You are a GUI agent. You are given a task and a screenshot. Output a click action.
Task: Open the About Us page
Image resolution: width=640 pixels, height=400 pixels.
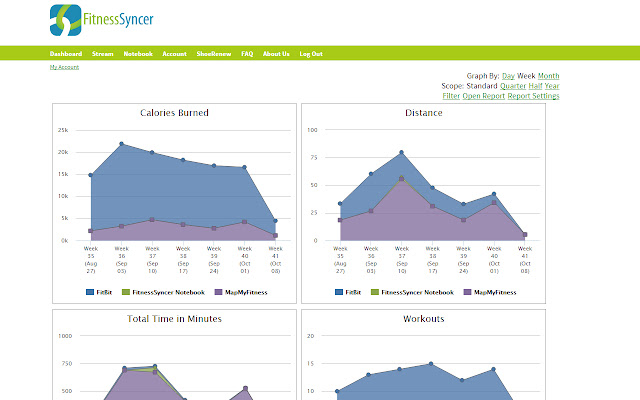click(x=276, y=54)
